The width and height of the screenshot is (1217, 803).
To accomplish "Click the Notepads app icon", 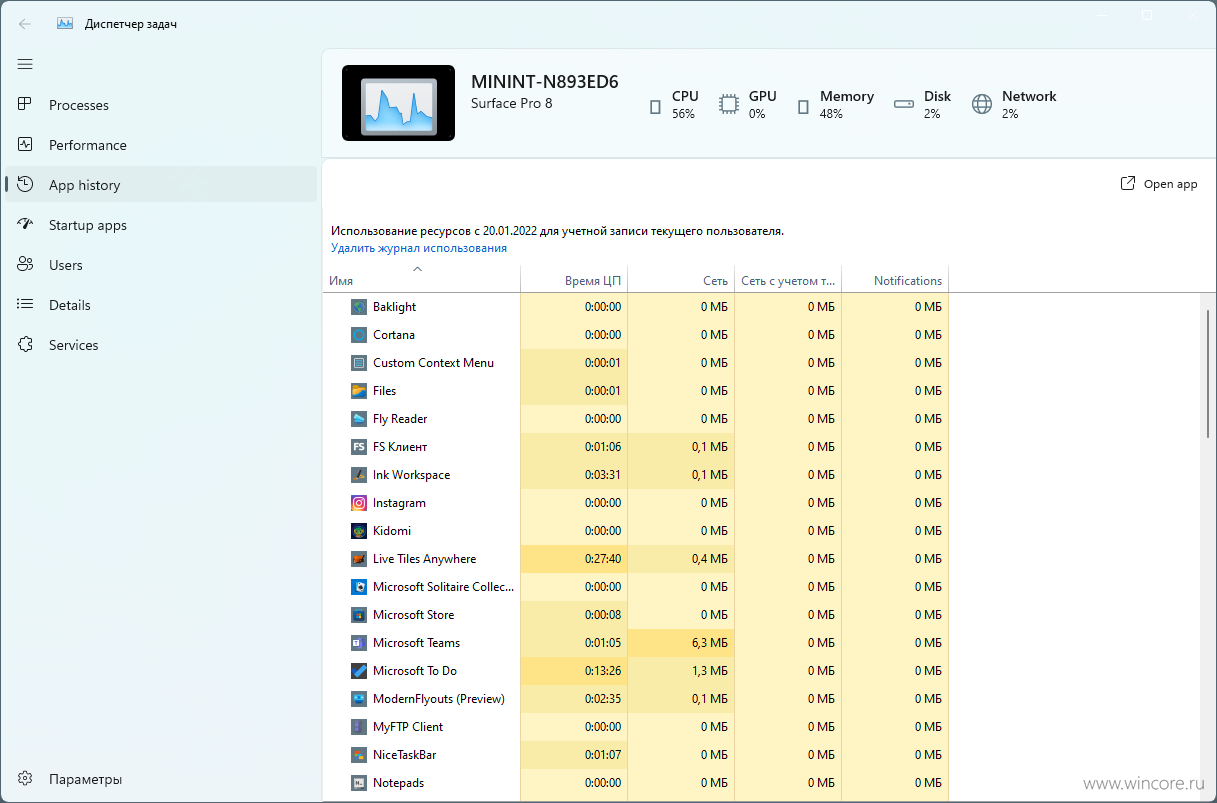I will tap(359, 783).
